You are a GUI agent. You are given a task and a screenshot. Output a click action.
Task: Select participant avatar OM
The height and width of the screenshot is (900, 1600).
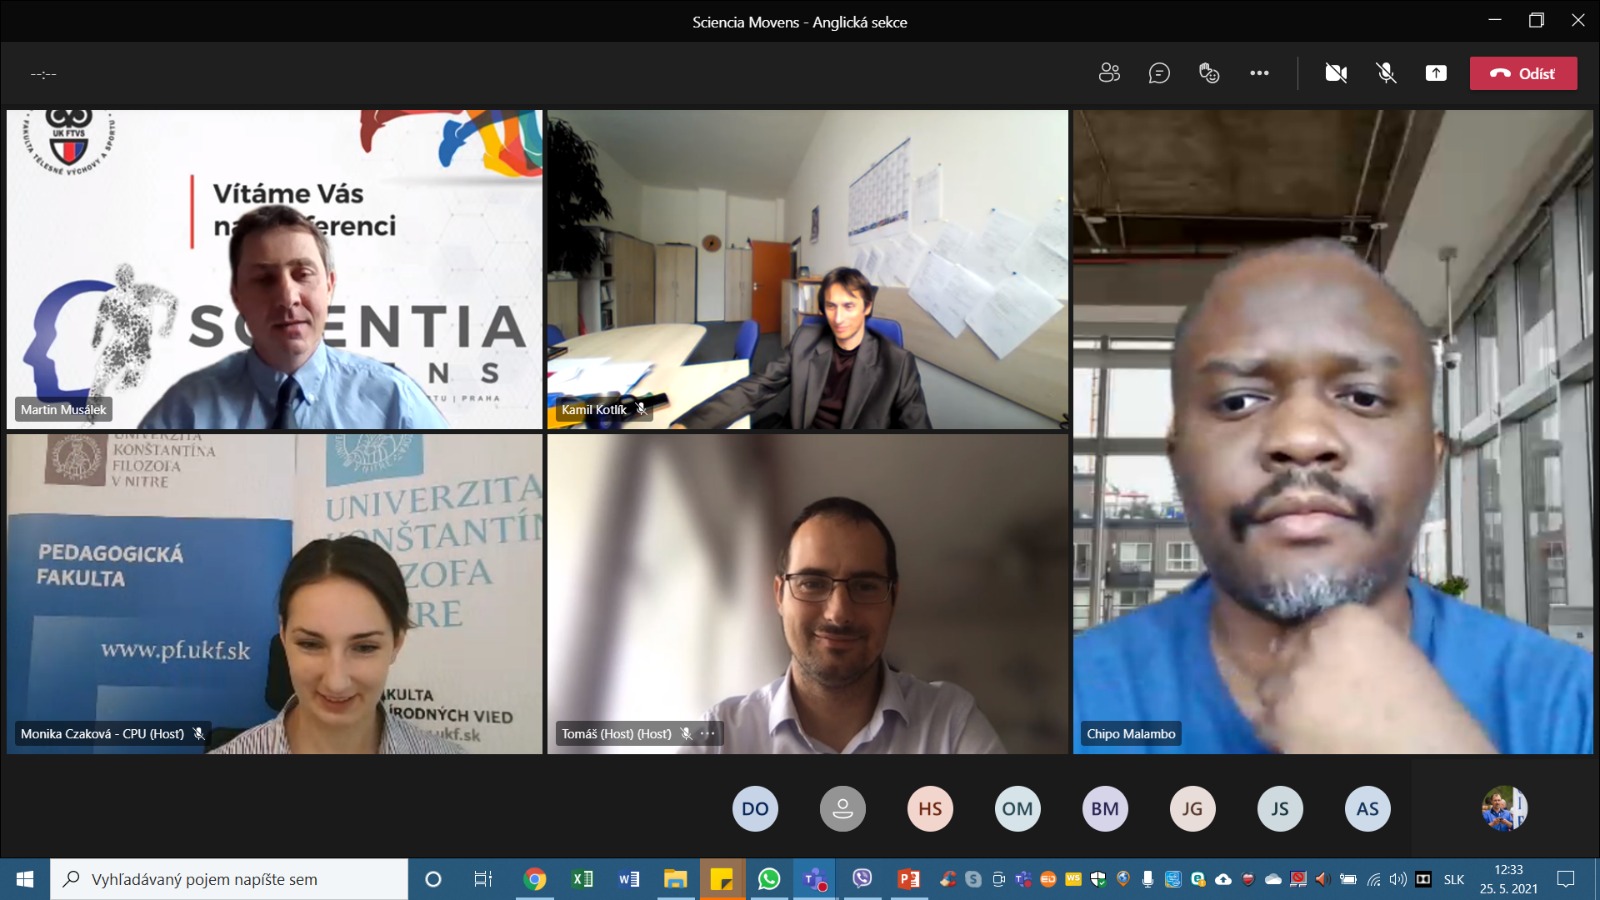pyautogui.click(x=1018, y=809)
